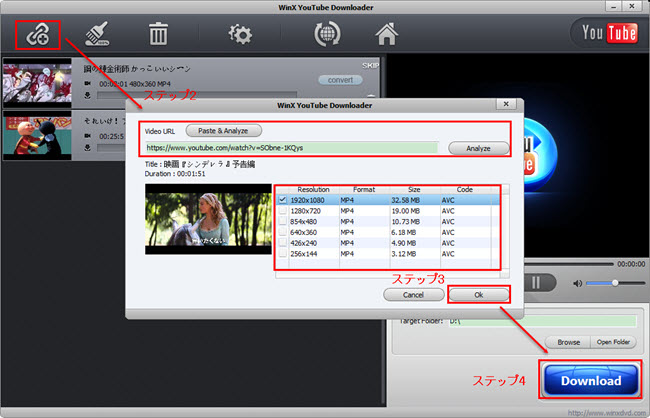This screenshot has width=650, height=418.
Task: Cancel the analyze dialog
Action: pos(413,295)
